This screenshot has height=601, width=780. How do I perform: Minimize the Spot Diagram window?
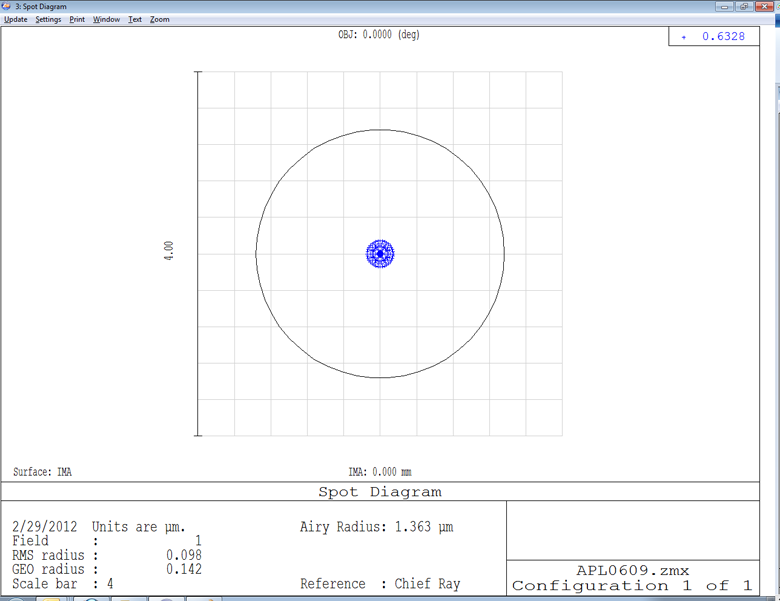725,6
